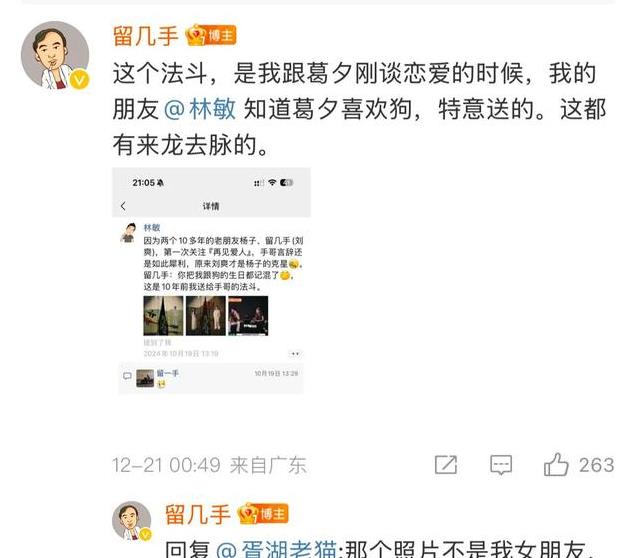Tap the more dots in embedded screenshot
The height and width of the screenshot is (558, 636).
[295, 354]
